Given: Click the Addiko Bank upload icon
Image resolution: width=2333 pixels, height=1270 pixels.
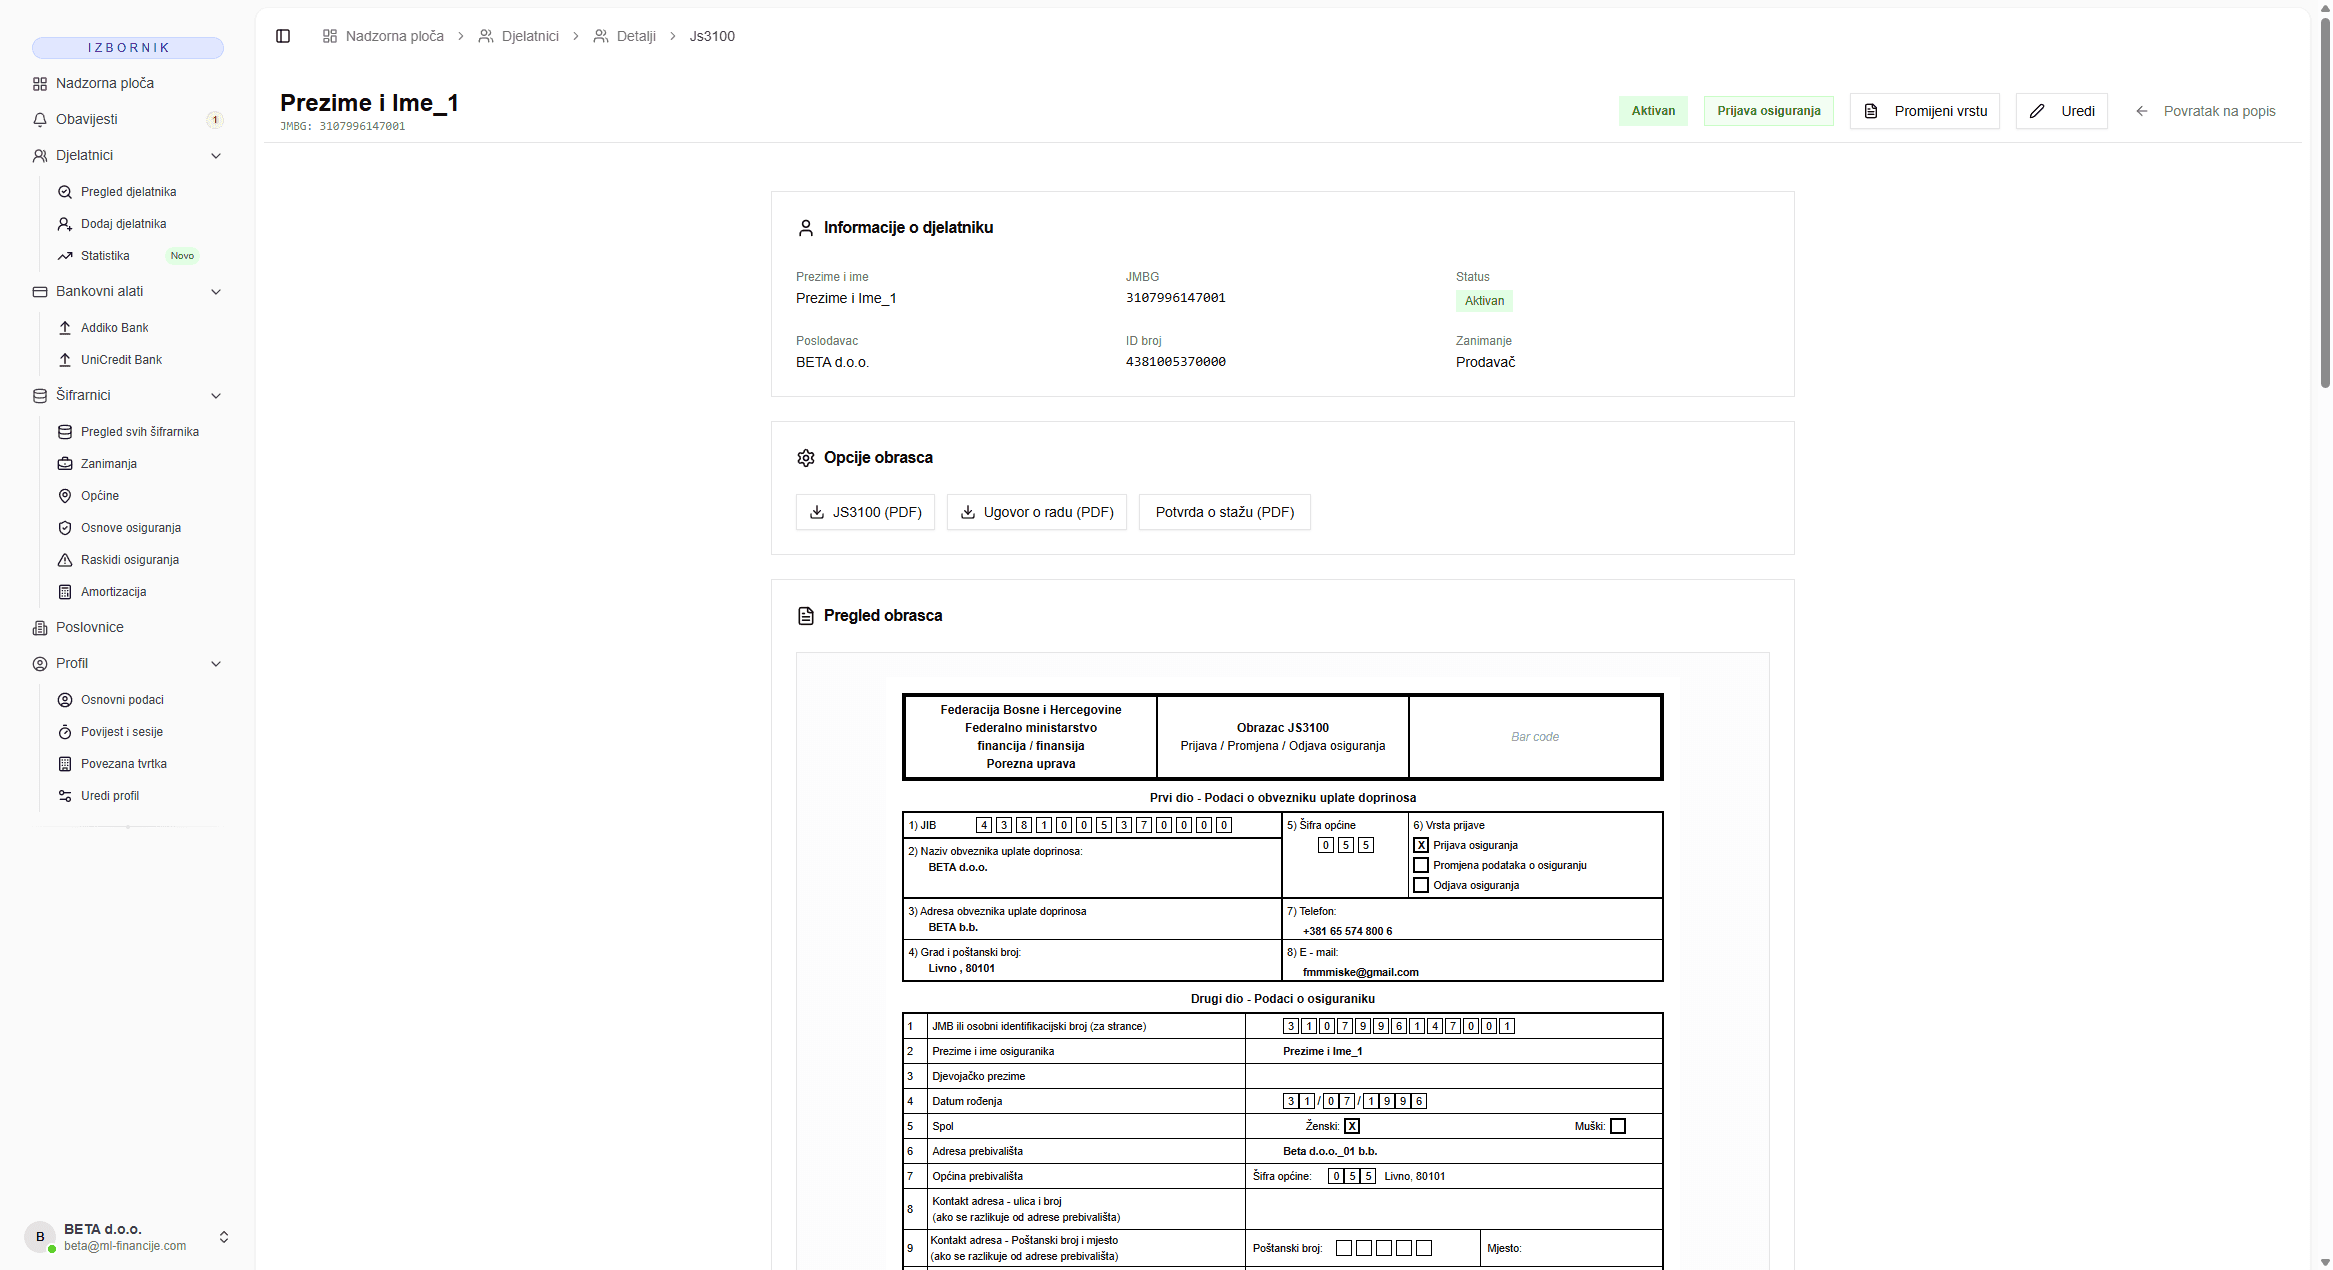Looking at the screenshot, I should click(x=65, y=327).
